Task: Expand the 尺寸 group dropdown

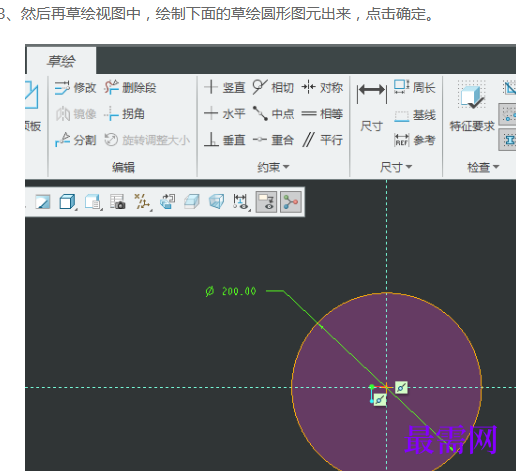Action: [396, 167]
